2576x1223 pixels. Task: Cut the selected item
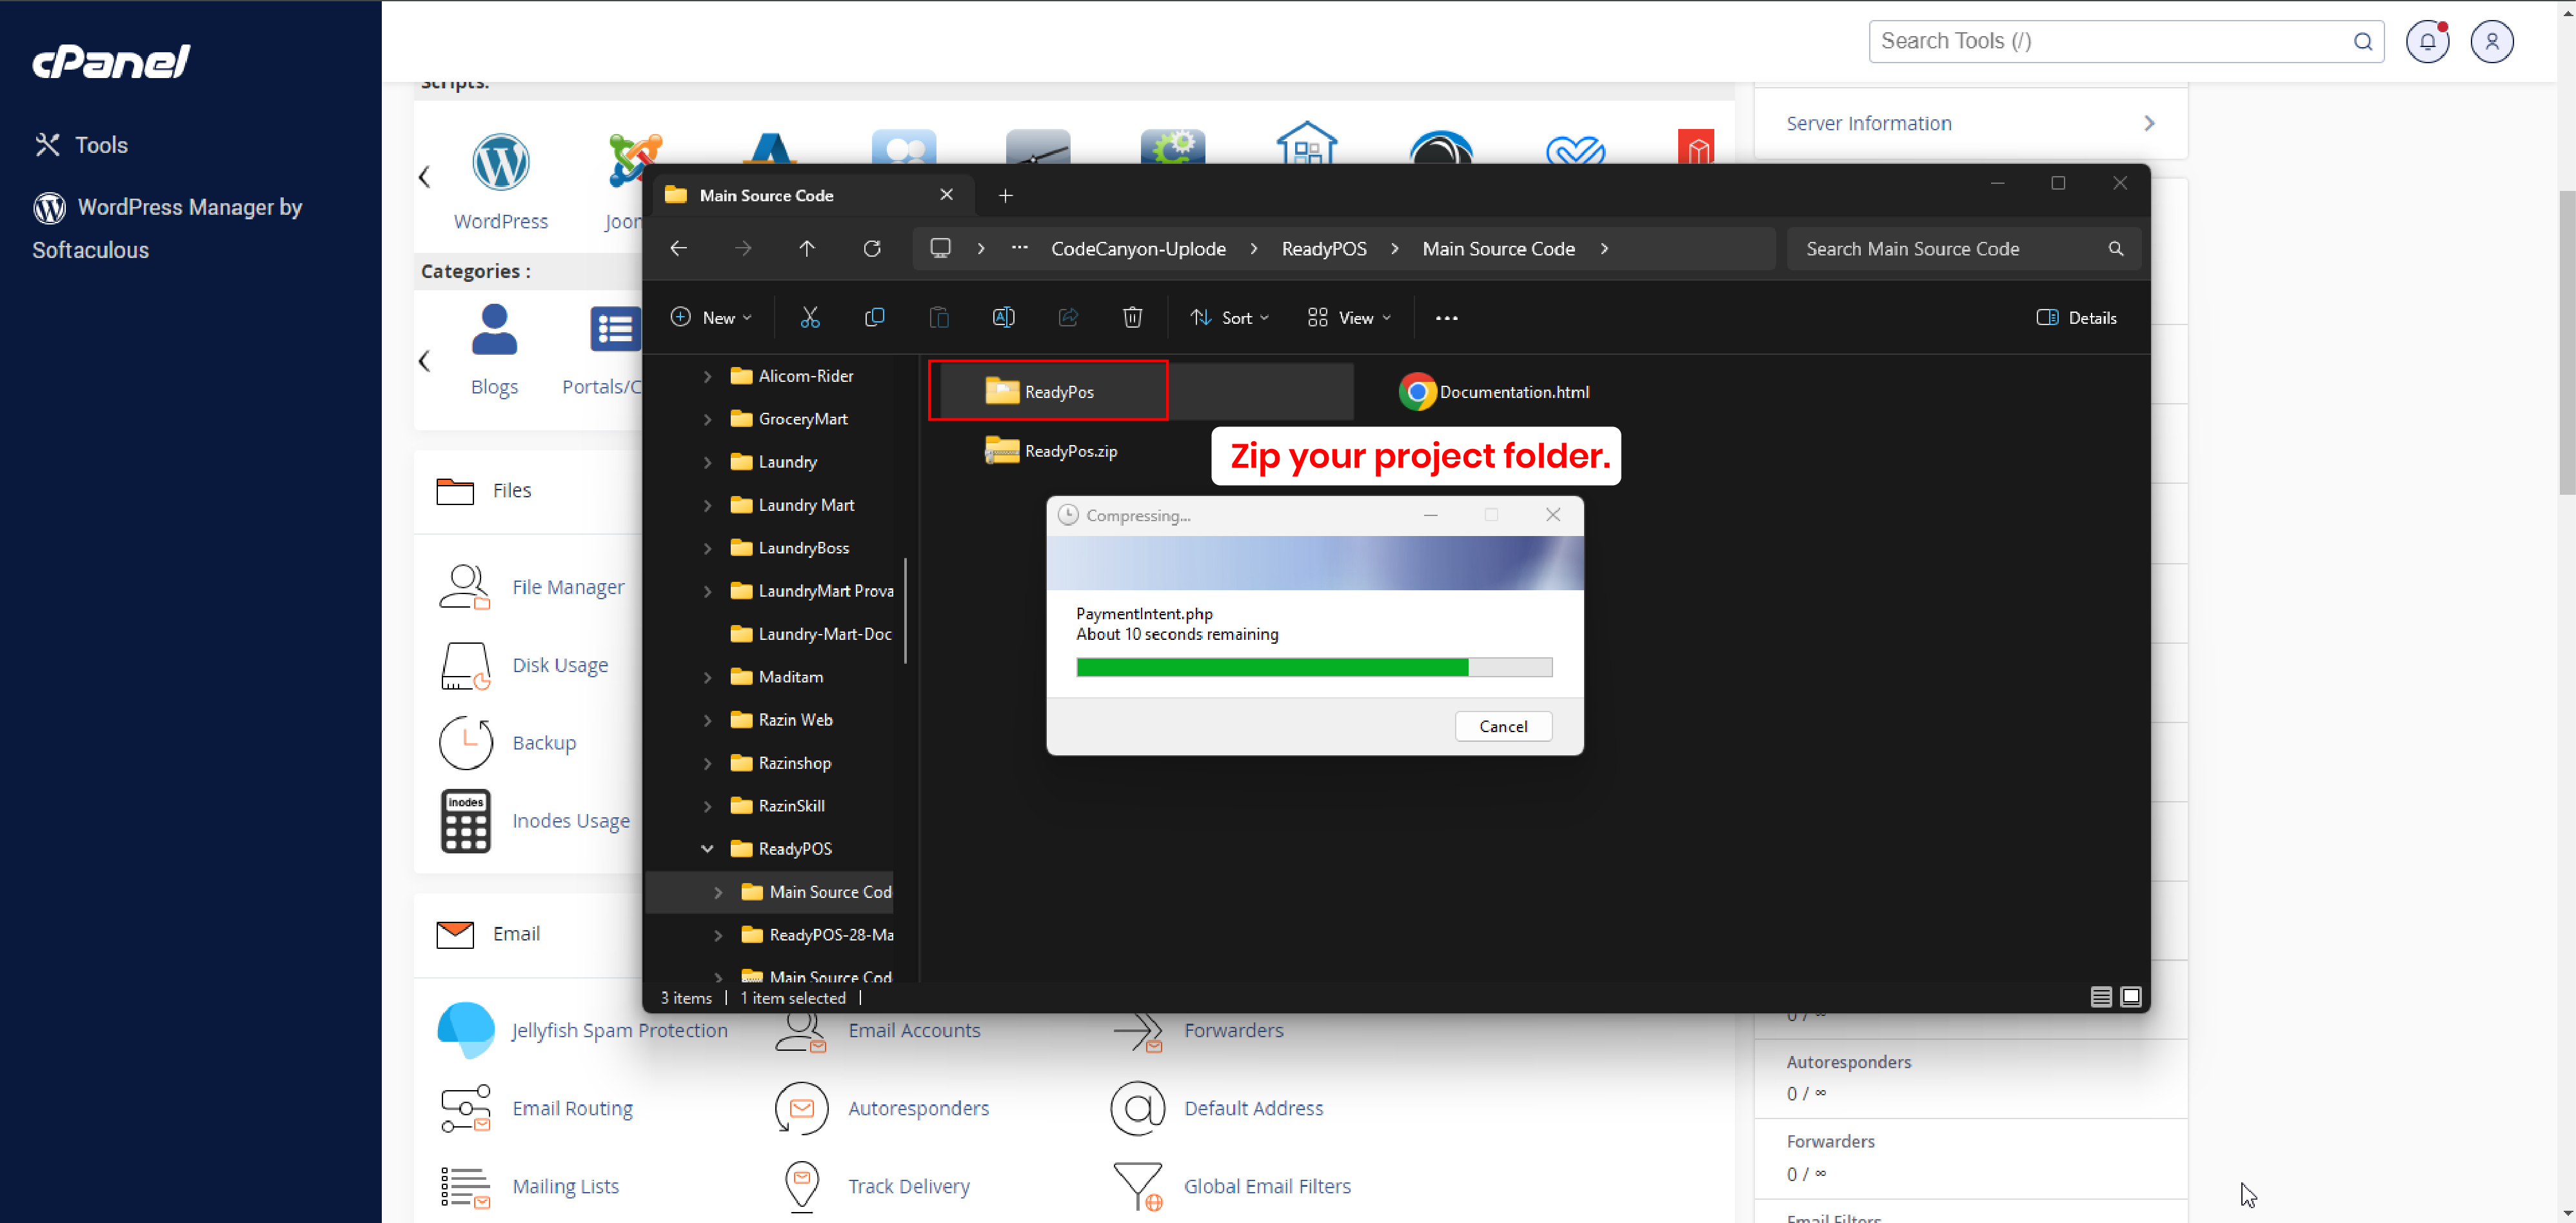pos(809,317)
